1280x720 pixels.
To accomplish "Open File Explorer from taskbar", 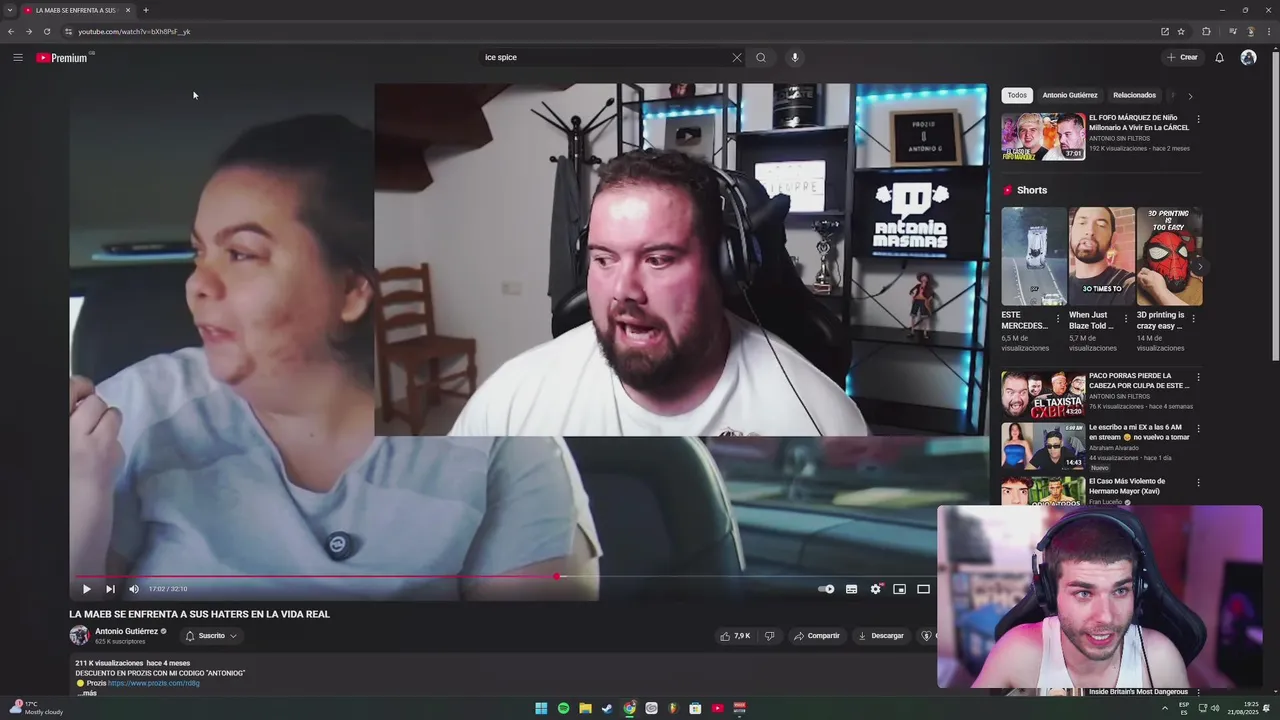I will point(585,708).
